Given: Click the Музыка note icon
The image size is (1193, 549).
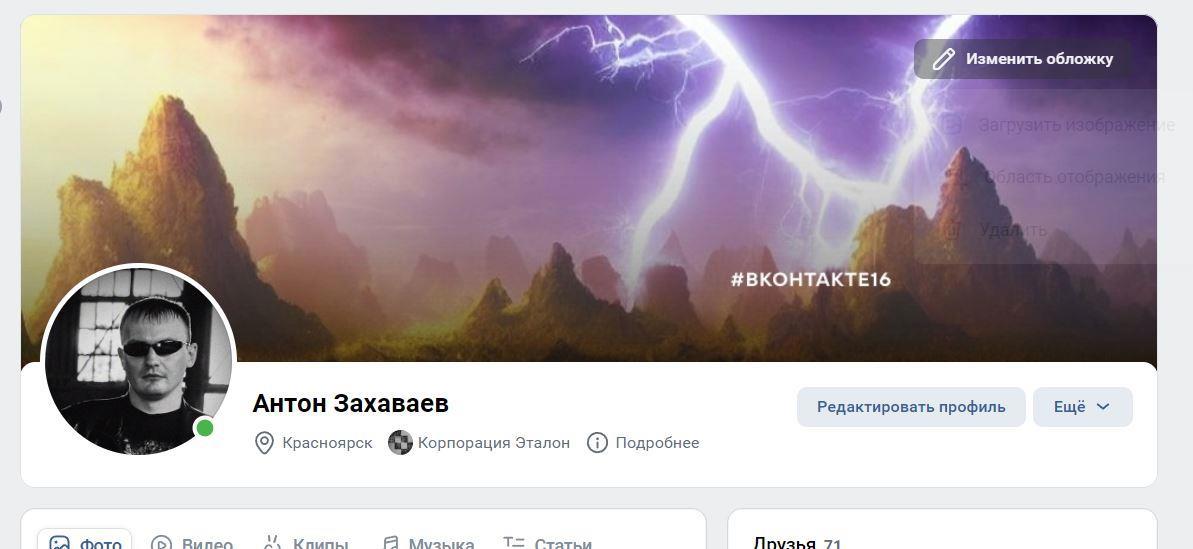Looking at the screenshot, I should pos(390,543).
